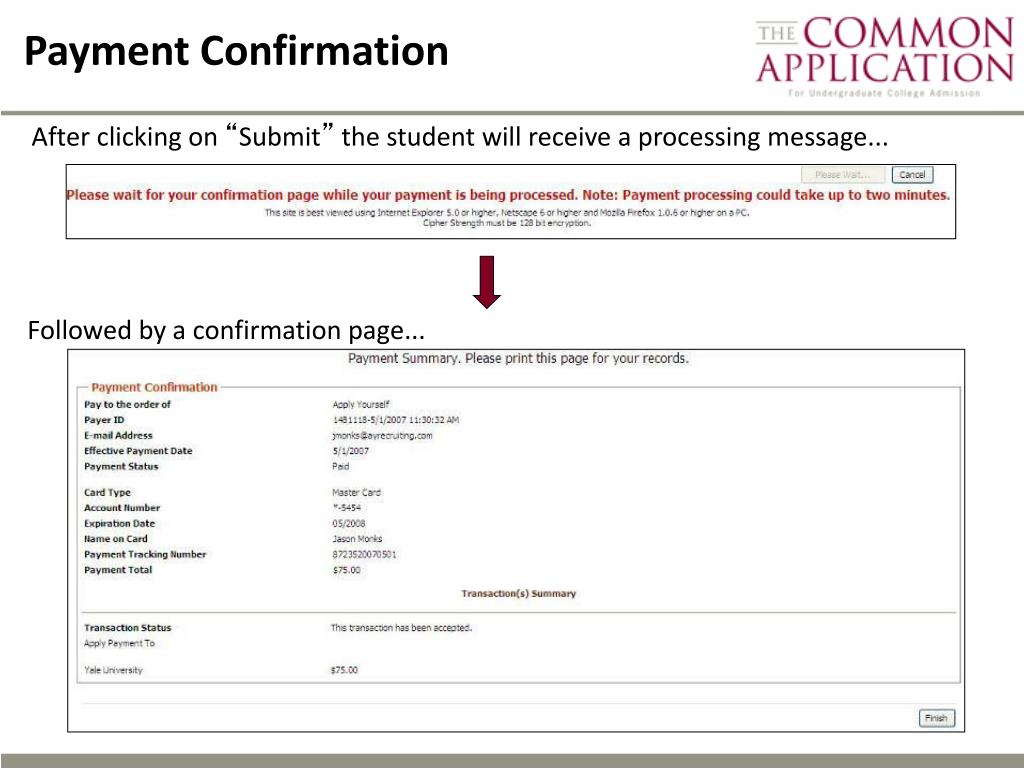Click the Common Application logo
Image resolution: width=1024 pixels, height=768 pixels.
click(885, 56)
